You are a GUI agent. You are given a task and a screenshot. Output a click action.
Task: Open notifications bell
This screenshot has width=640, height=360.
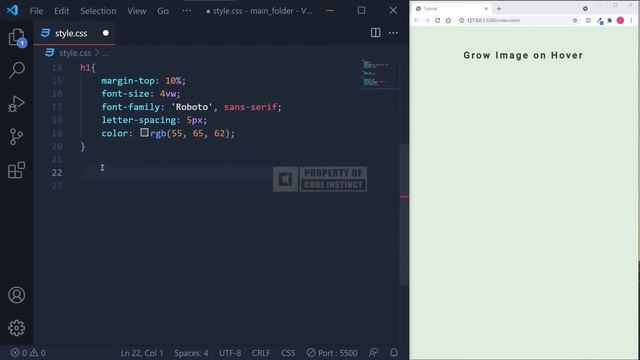(x=394, y=353)
